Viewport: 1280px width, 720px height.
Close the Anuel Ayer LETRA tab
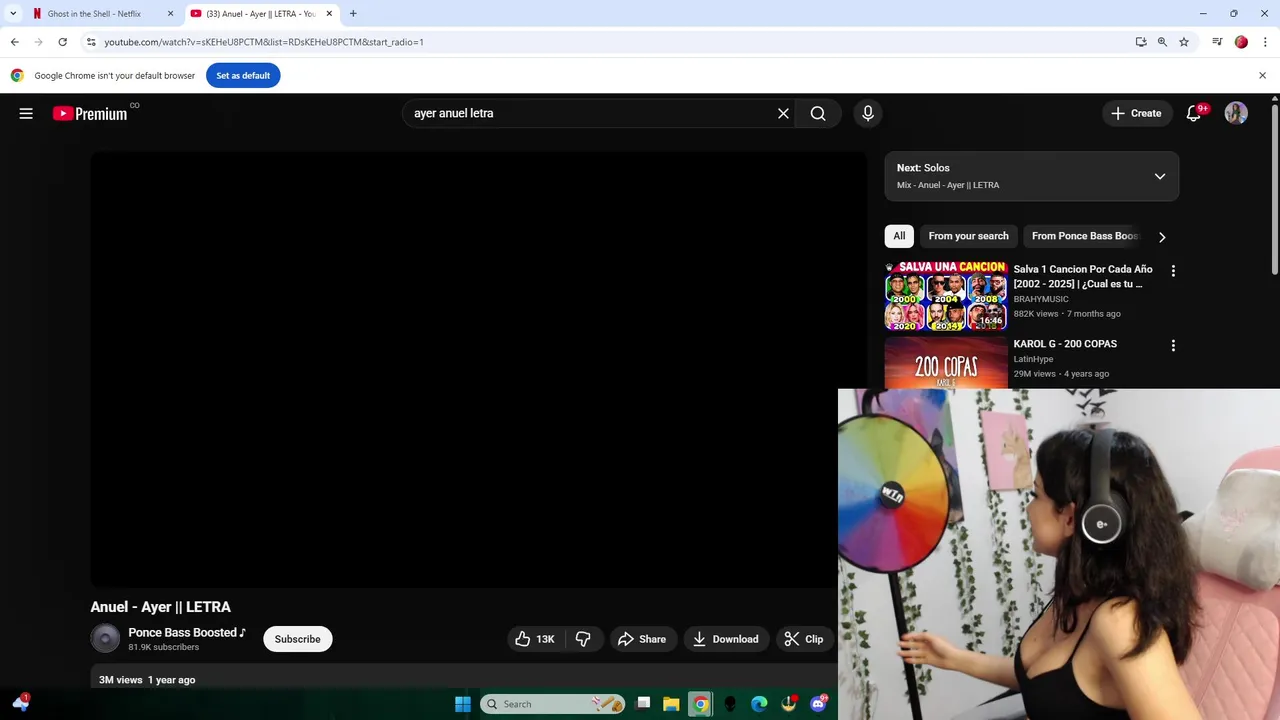(329, 14)
